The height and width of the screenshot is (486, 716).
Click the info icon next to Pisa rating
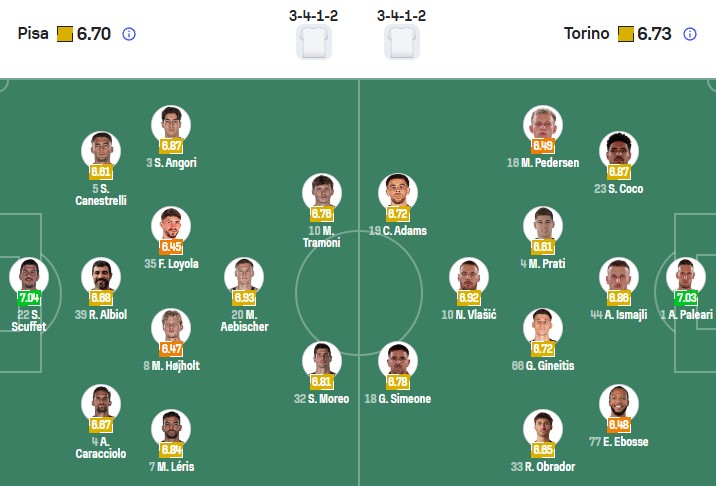tap(129, 34)
